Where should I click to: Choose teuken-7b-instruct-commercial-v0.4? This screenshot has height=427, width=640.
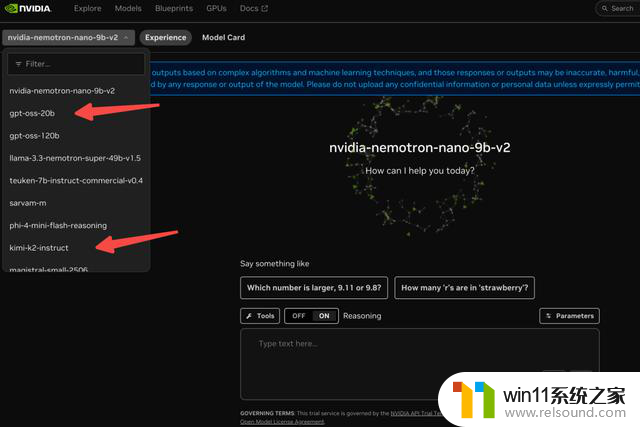[x=76, y=180]
